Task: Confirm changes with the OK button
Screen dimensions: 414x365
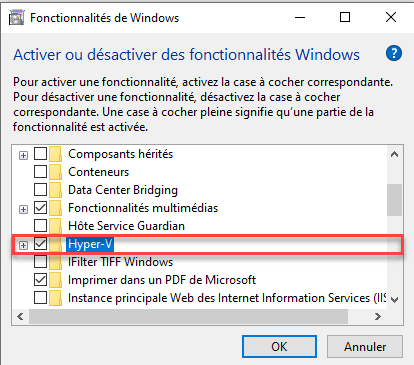Action: click(279, 347)
